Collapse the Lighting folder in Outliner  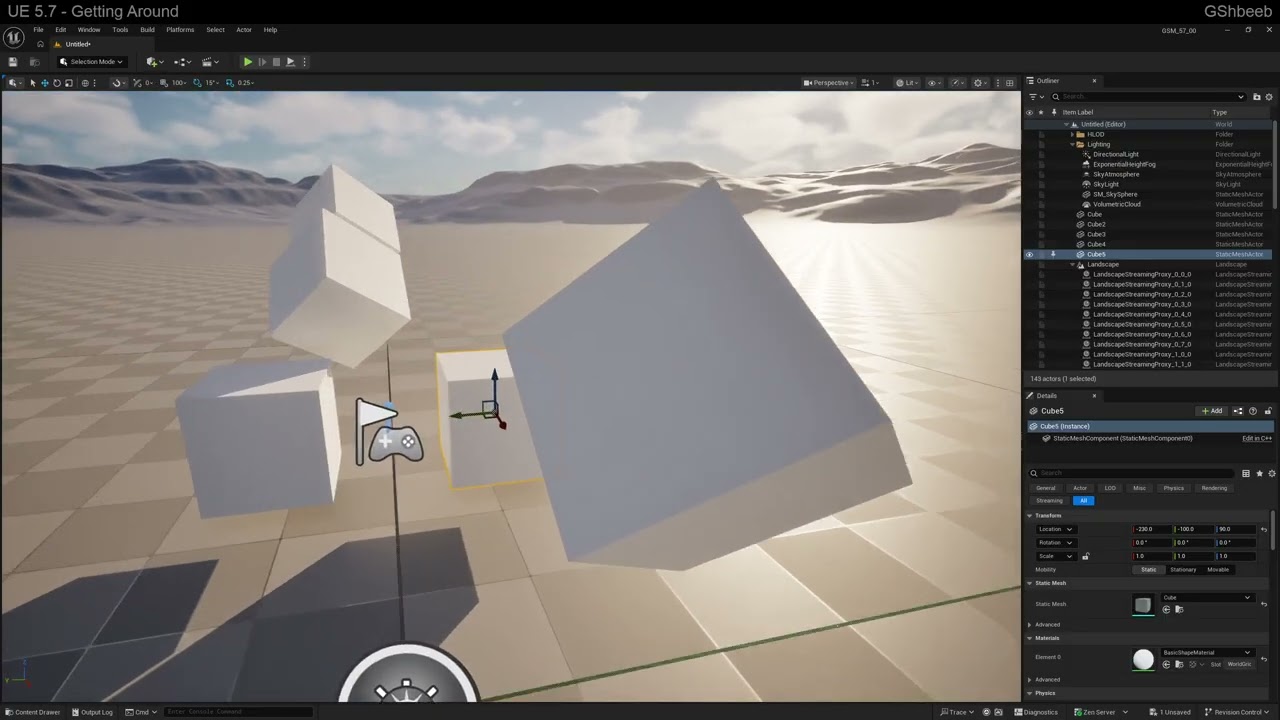1073,144
